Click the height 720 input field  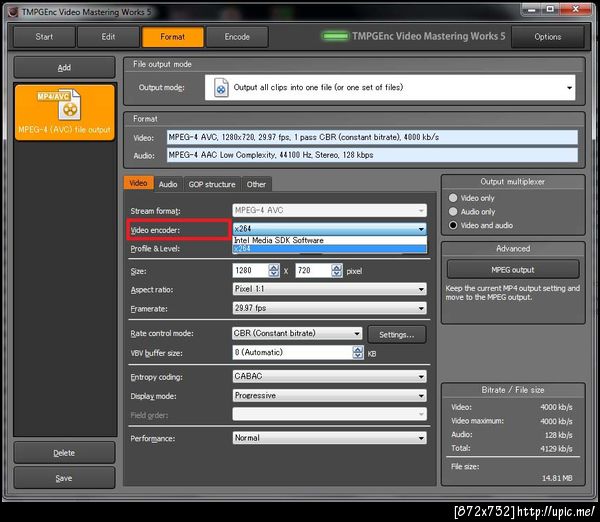pos(313,271)
